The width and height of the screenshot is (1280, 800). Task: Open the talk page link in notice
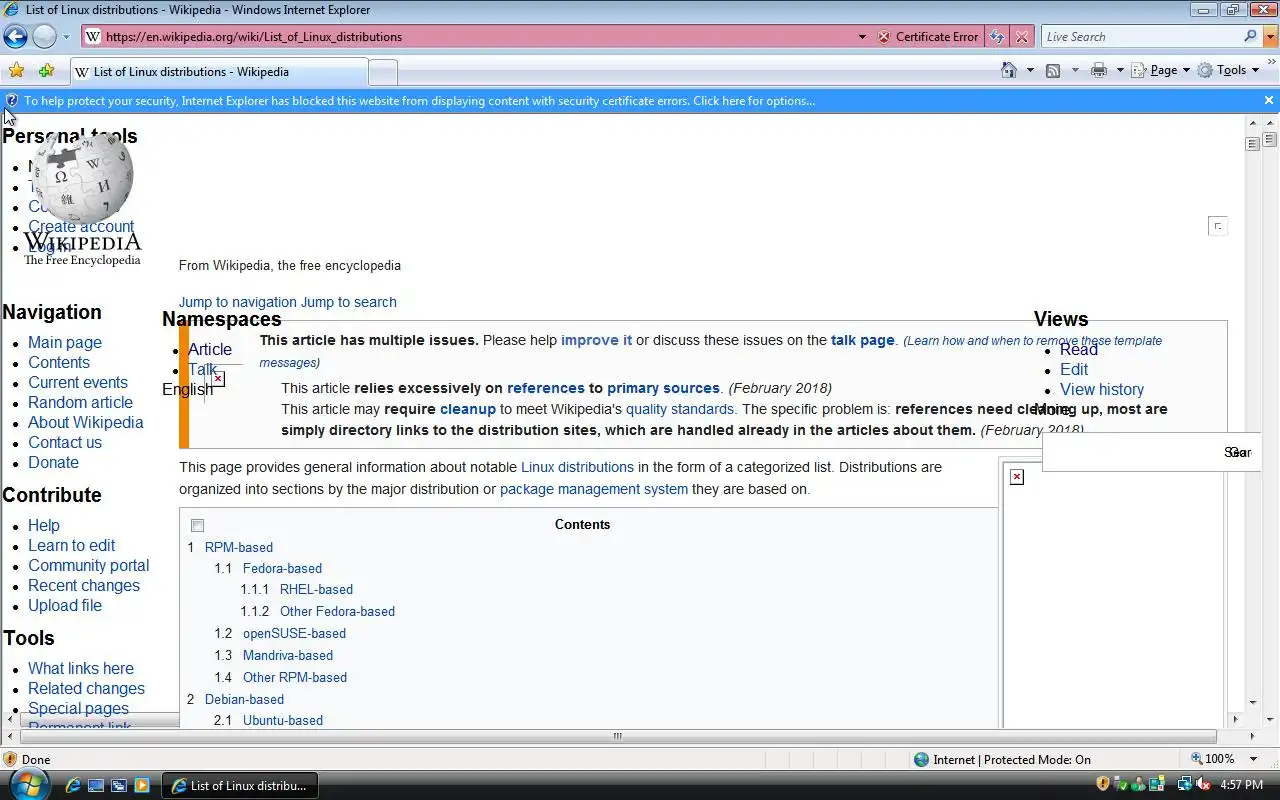[x=862, y=340]
